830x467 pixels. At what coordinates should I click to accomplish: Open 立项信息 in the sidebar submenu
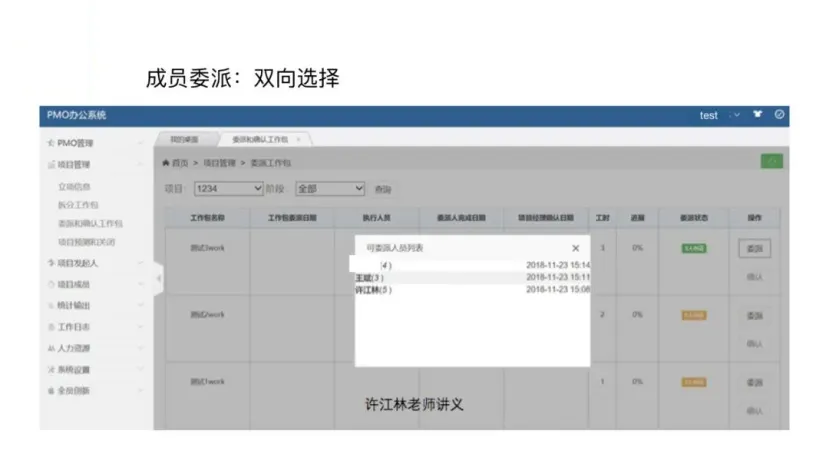[74, 186]
